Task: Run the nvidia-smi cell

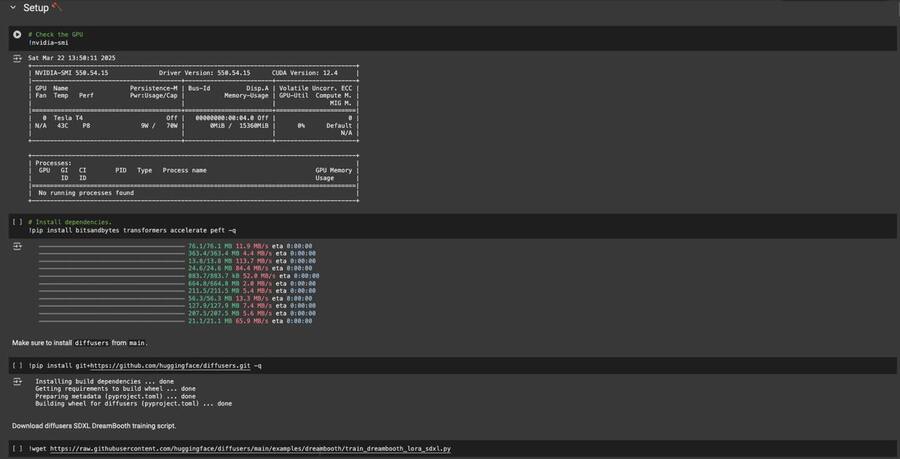Action: [17, 34]
